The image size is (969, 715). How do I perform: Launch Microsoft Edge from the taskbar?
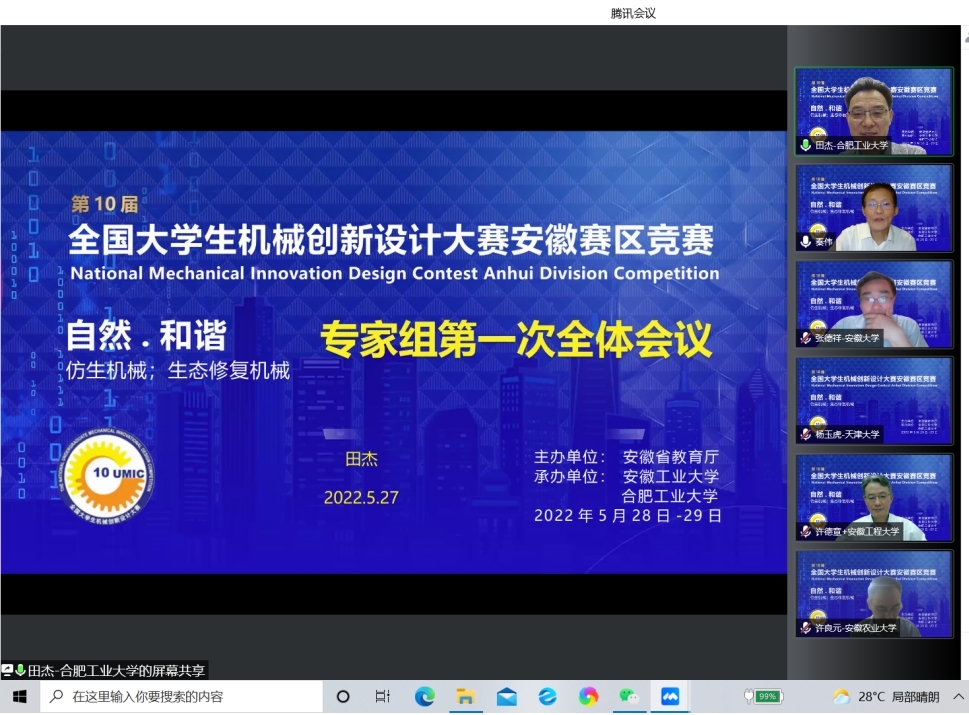(425, 696)
